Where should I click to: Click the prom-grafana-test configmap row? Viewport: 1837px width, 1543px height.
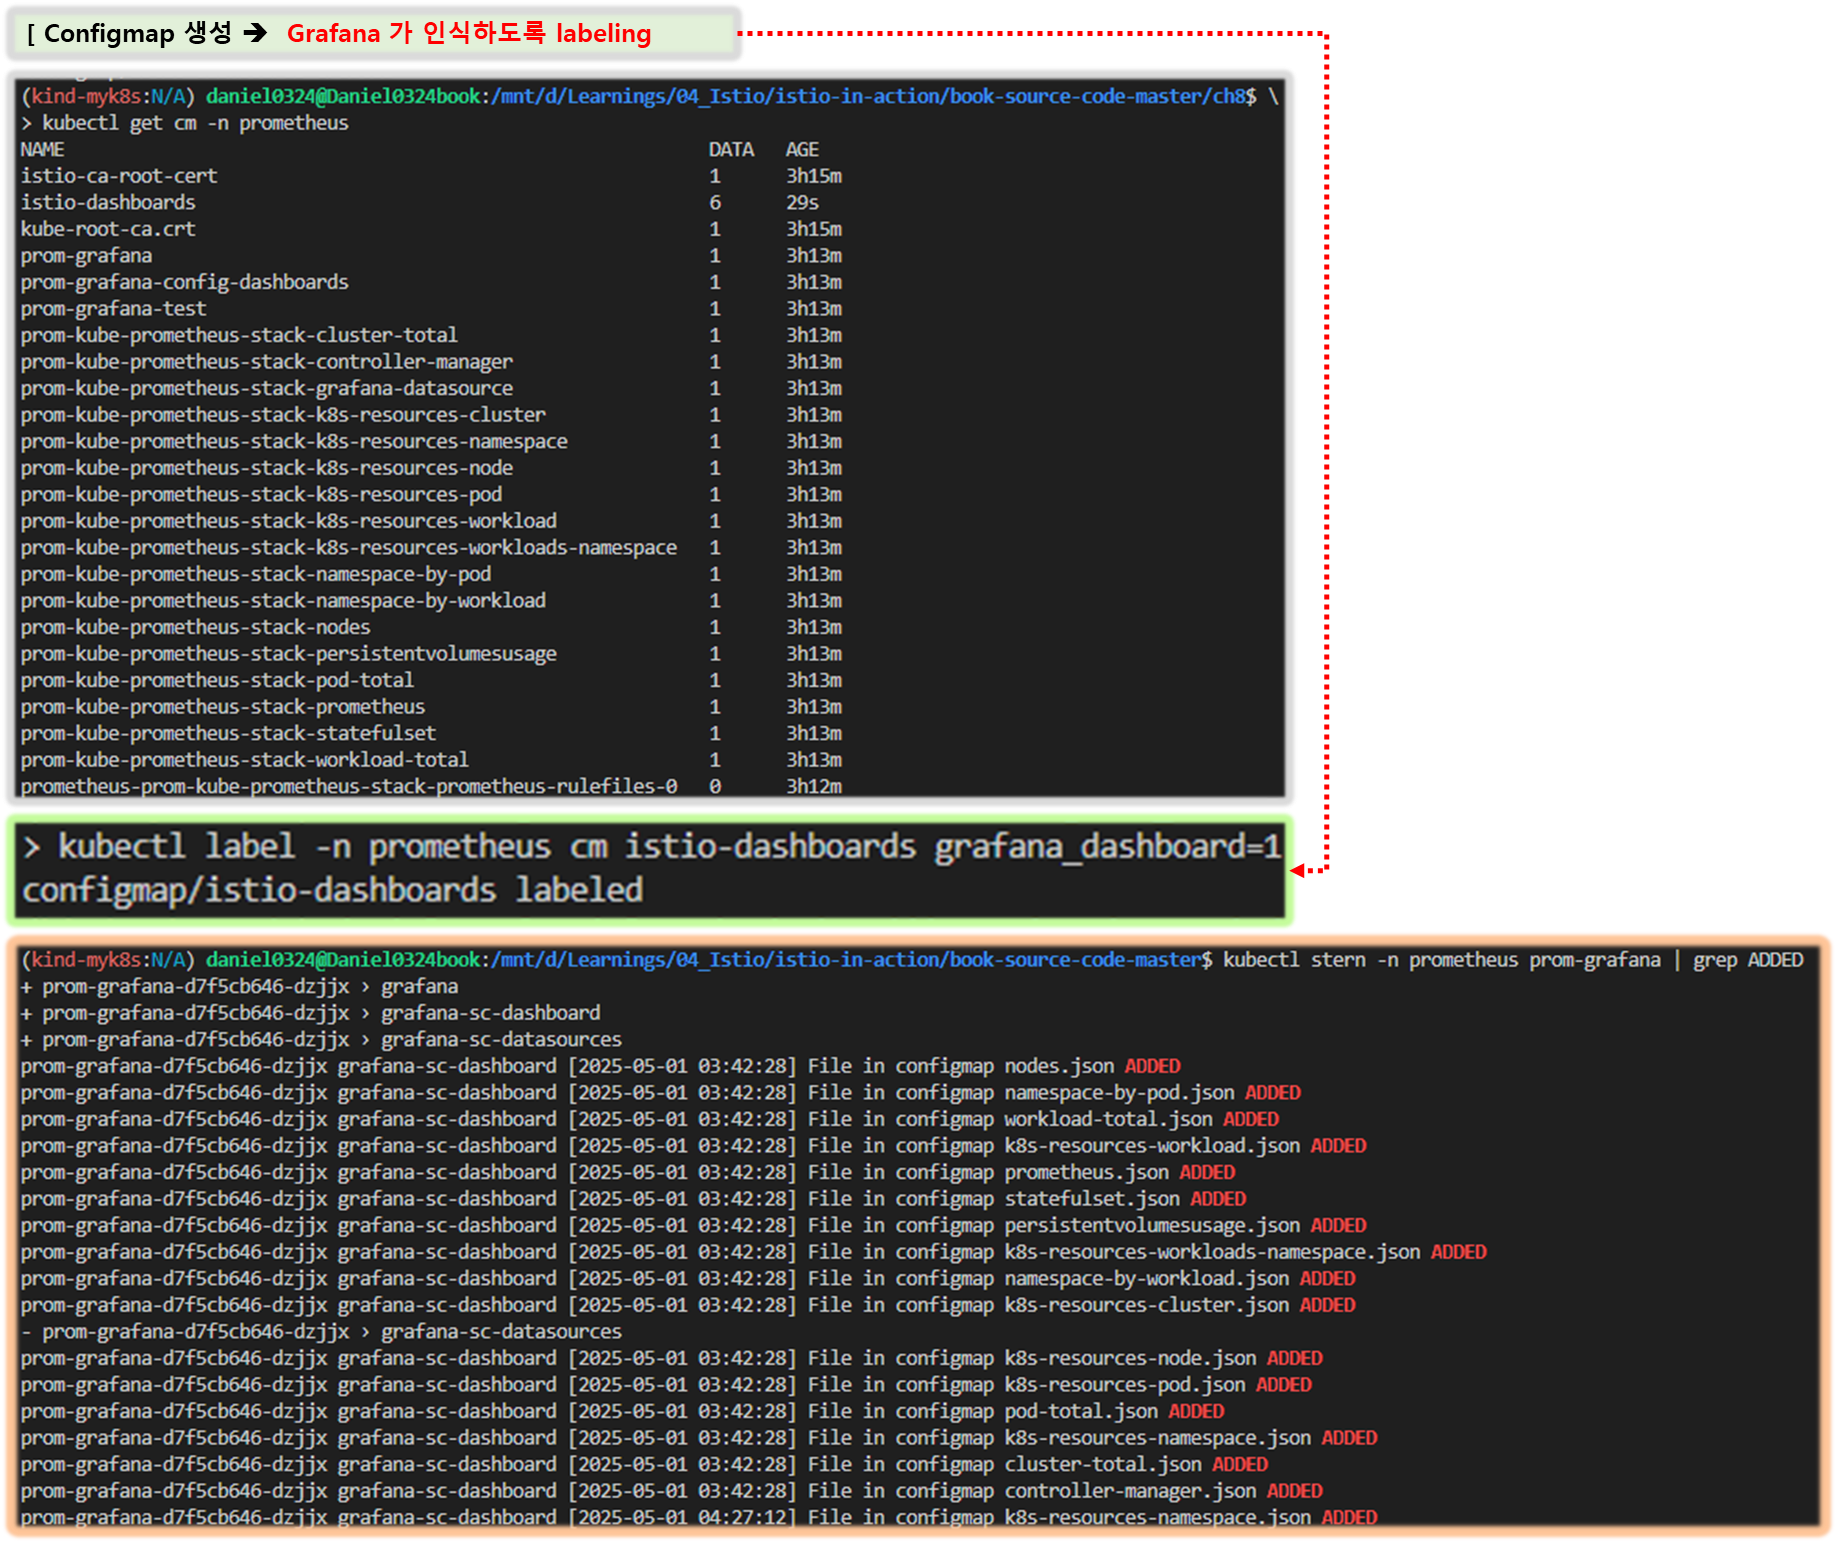(x=431, y=309)
